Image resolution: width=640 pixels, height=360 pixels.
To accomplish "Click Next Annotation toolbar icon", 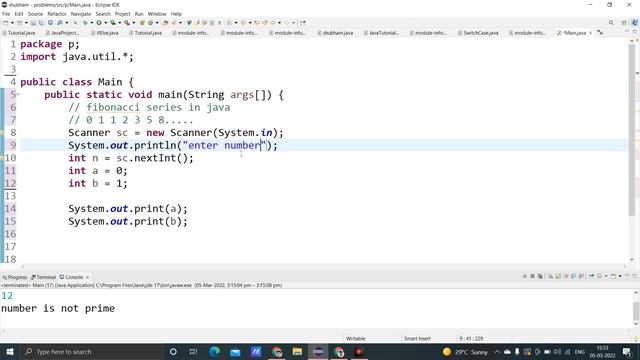I will pos(229,23).
